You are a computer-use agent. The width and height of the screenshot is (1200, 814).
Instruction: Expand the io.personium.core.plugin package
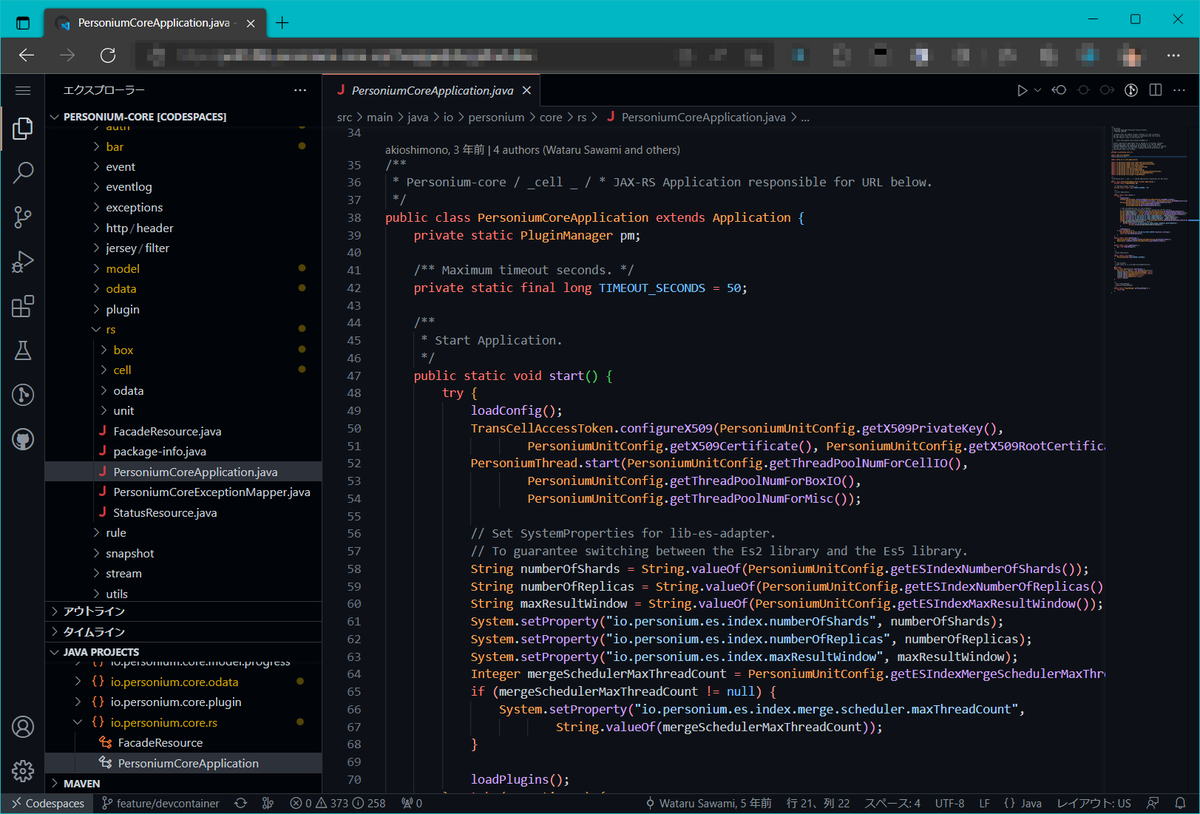click(184, 702)
